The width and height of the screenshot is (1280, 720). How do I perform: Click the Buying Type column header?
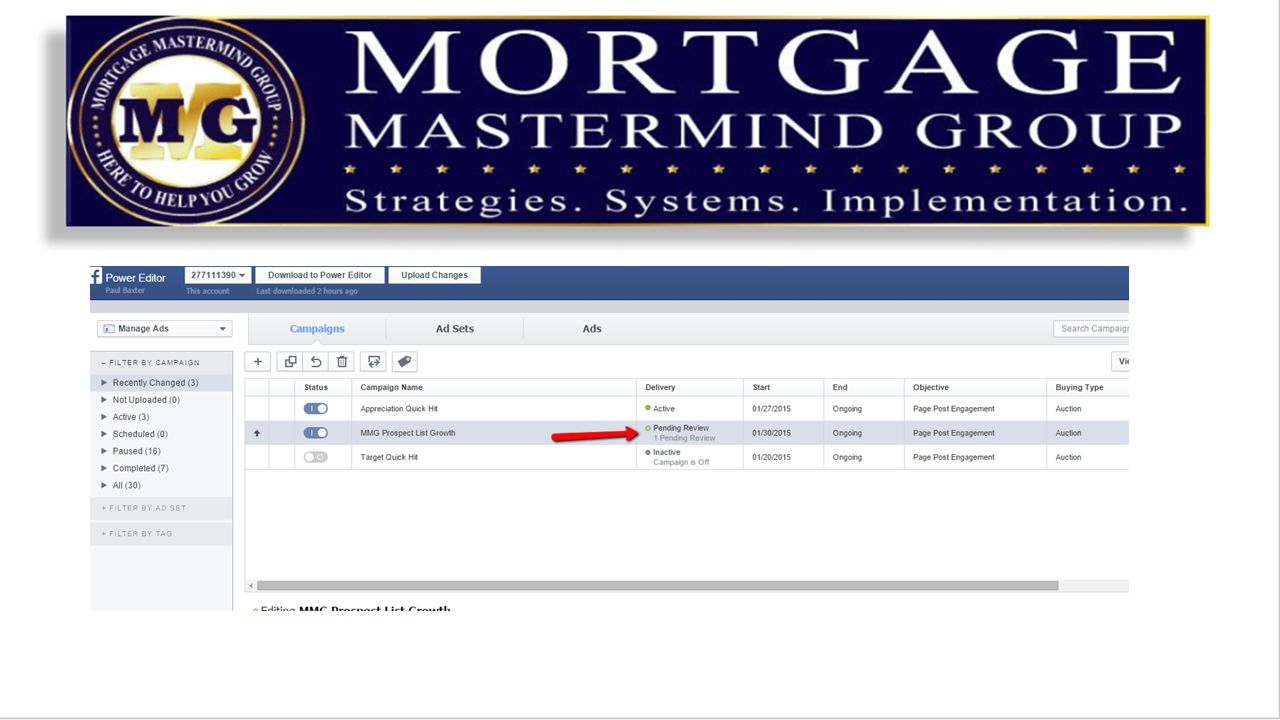pyautogui.click(x=1080, y=387)
